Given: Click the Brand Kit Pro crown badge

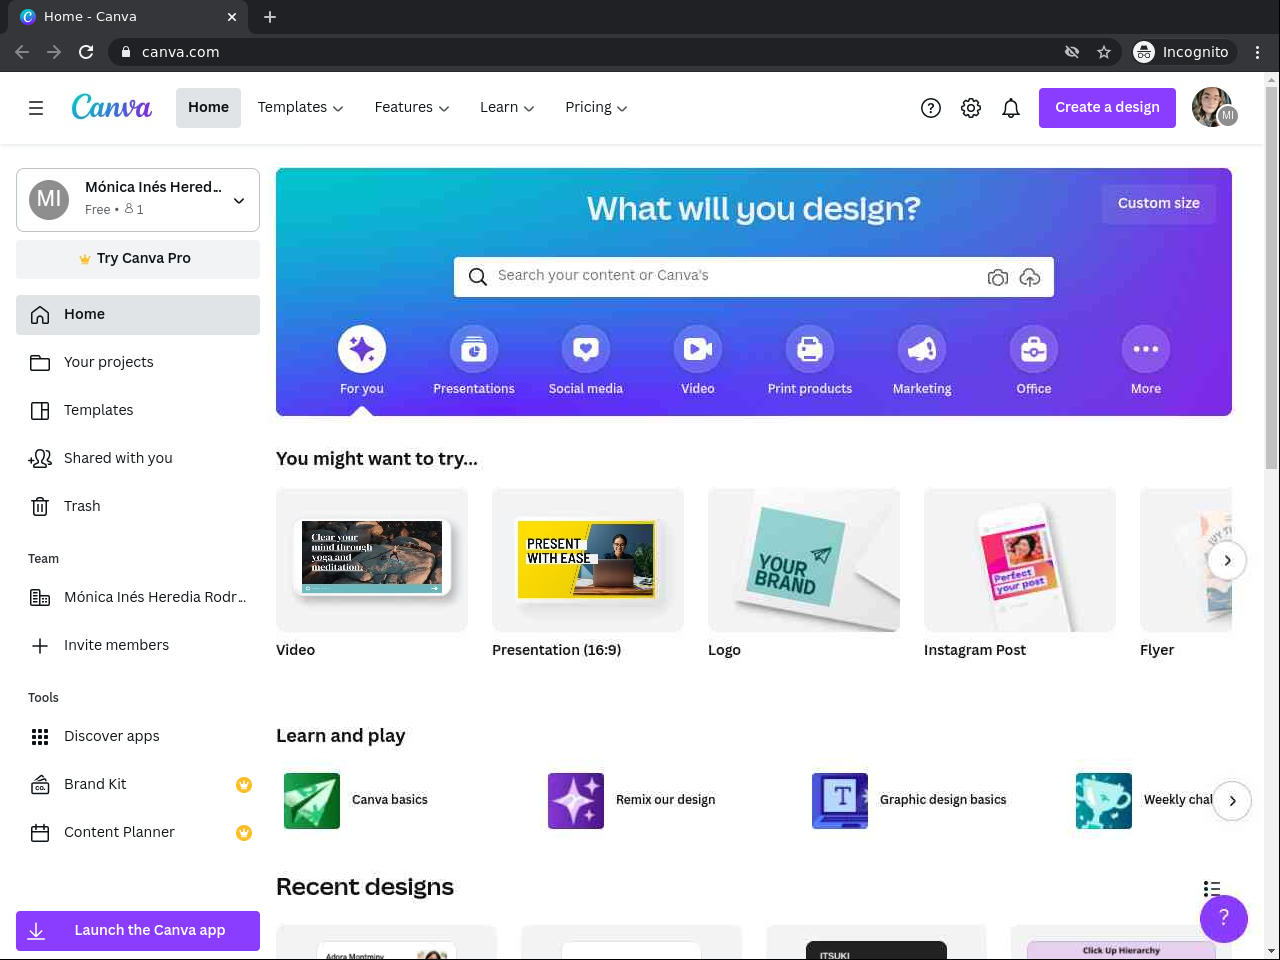Looking at the screenshot, I should (x=244, y=785).
